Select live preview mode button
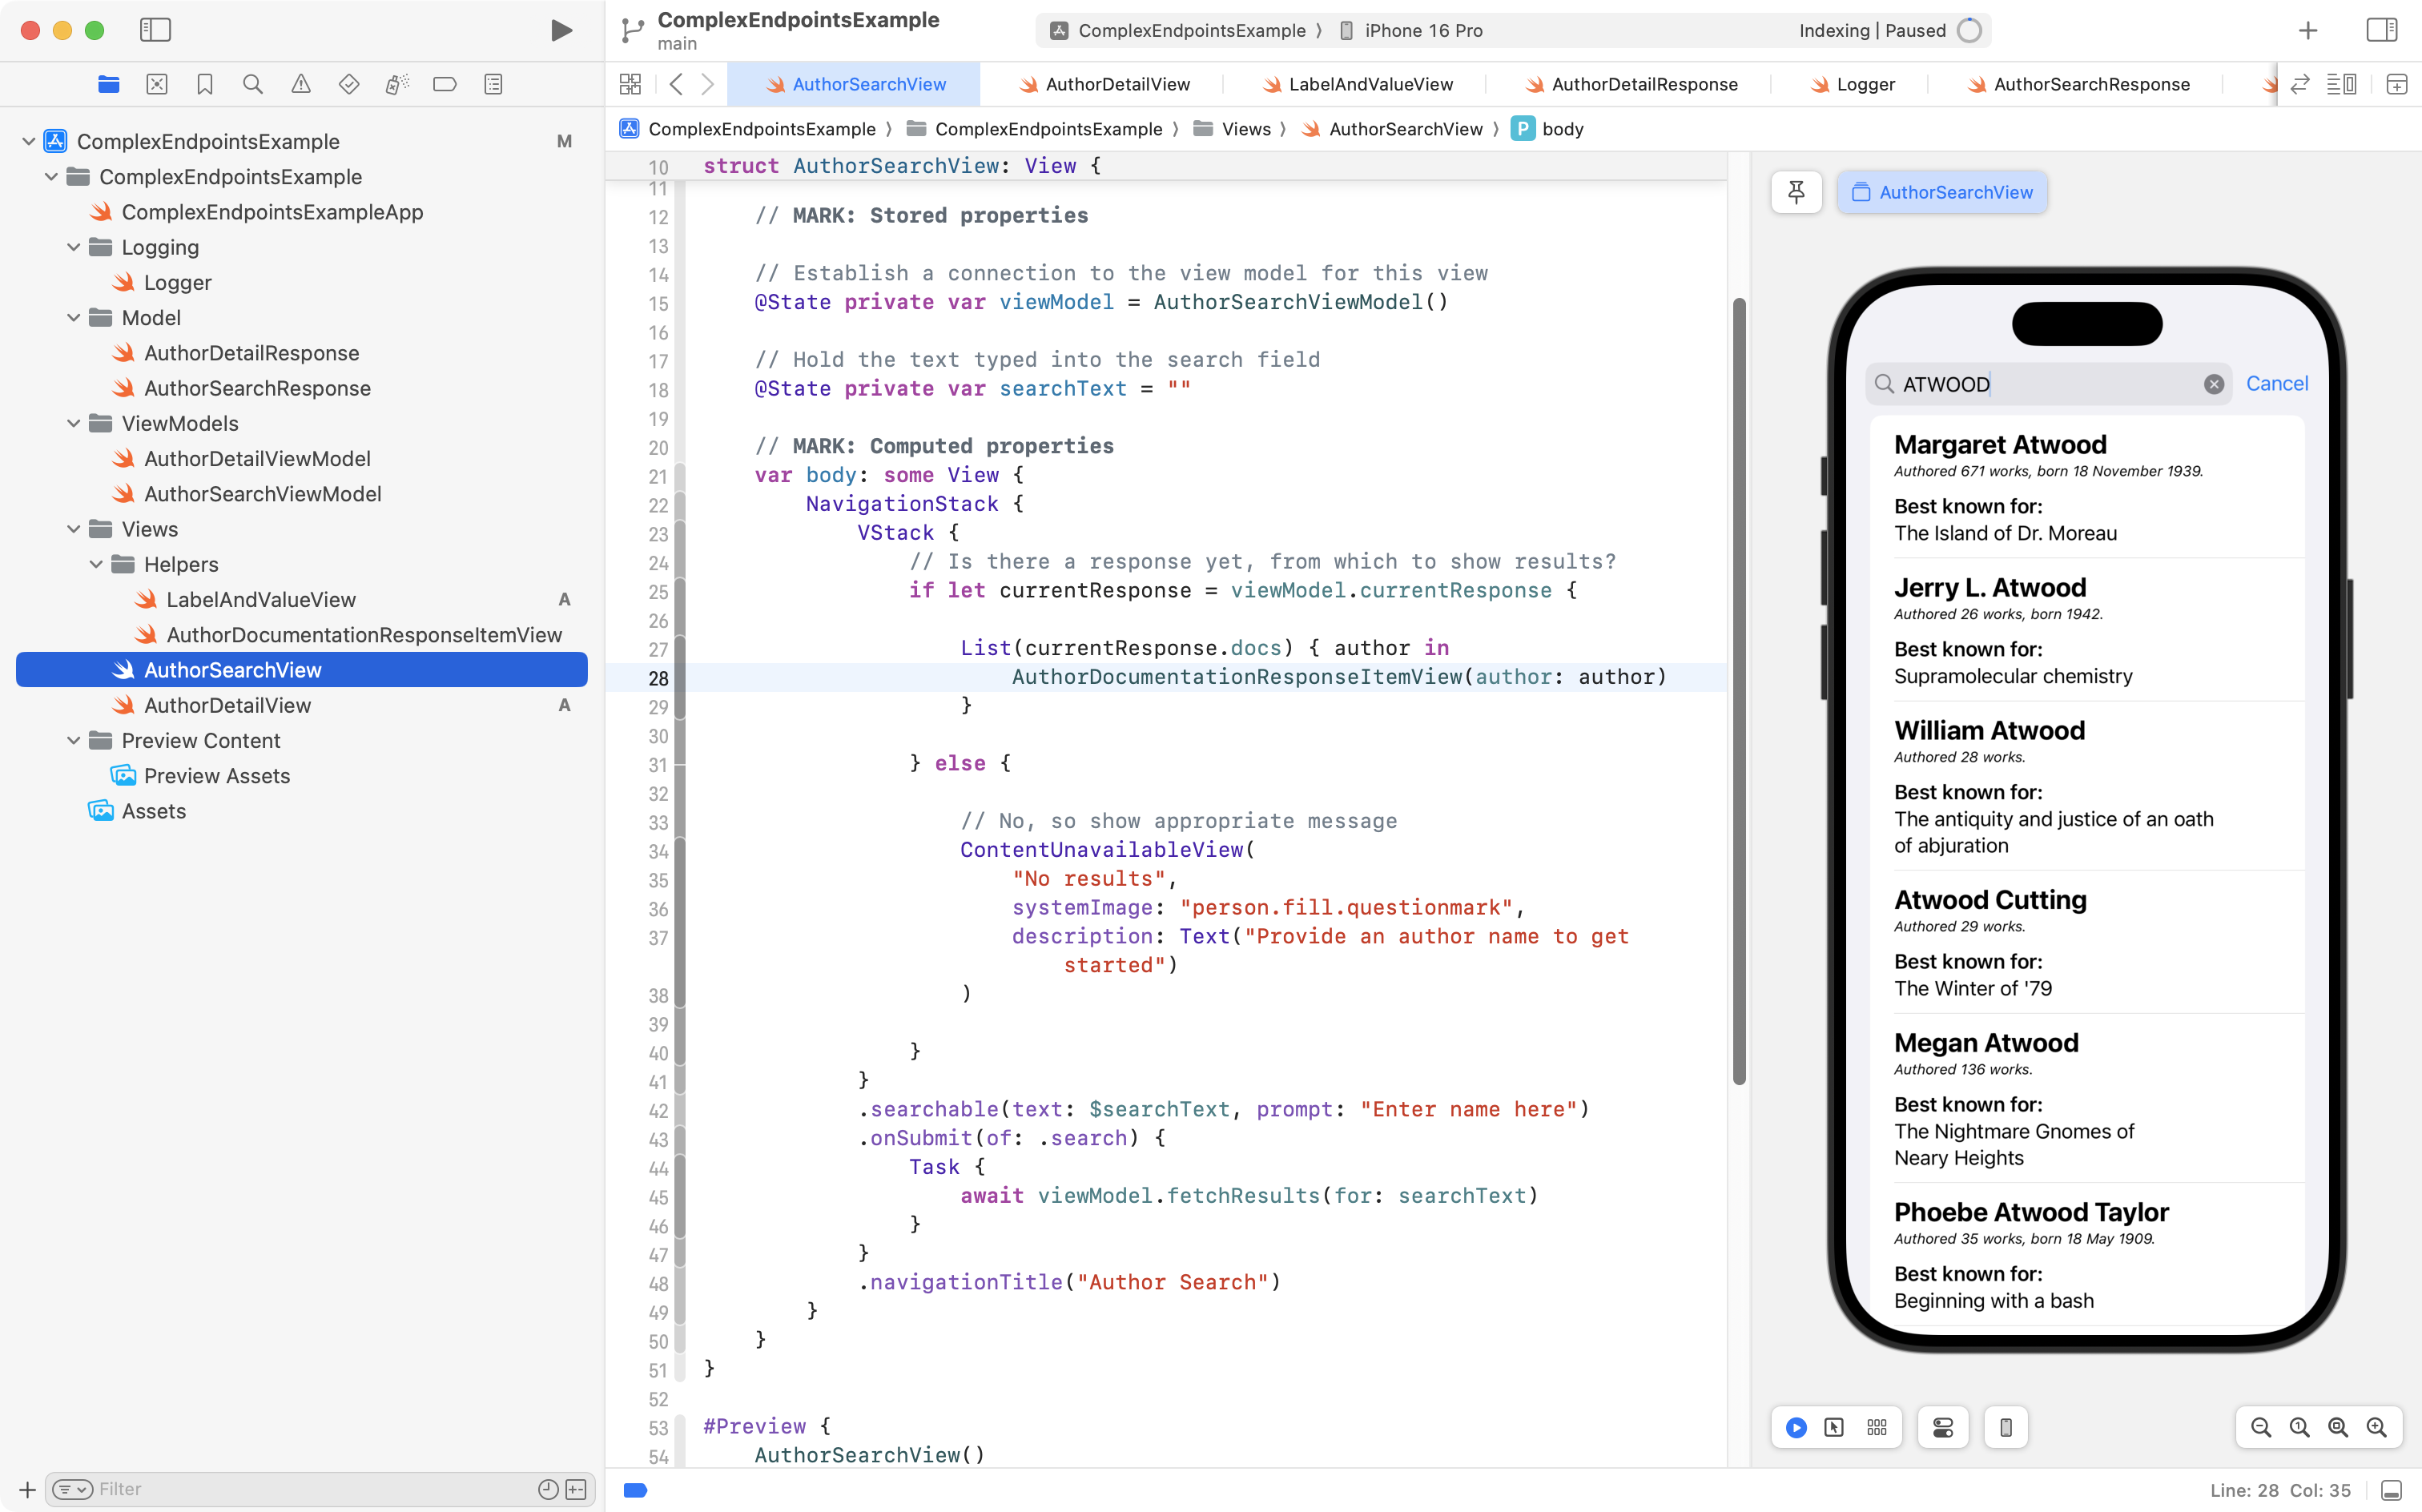The width and height of the screenshot is (2422, 1512). tap(1796, 1427)
